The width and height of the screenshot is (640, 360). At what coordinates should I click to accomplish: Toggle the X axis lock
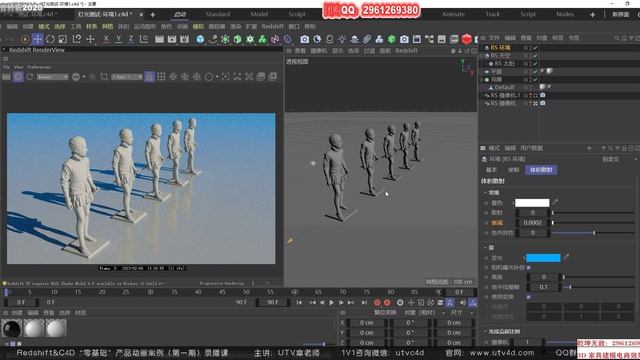[x=106, y=39]
